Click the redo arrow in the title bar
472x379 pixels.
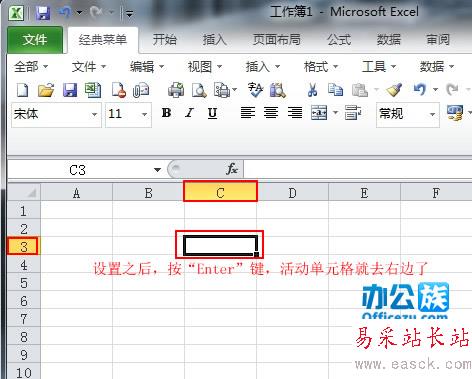[97, 13]
